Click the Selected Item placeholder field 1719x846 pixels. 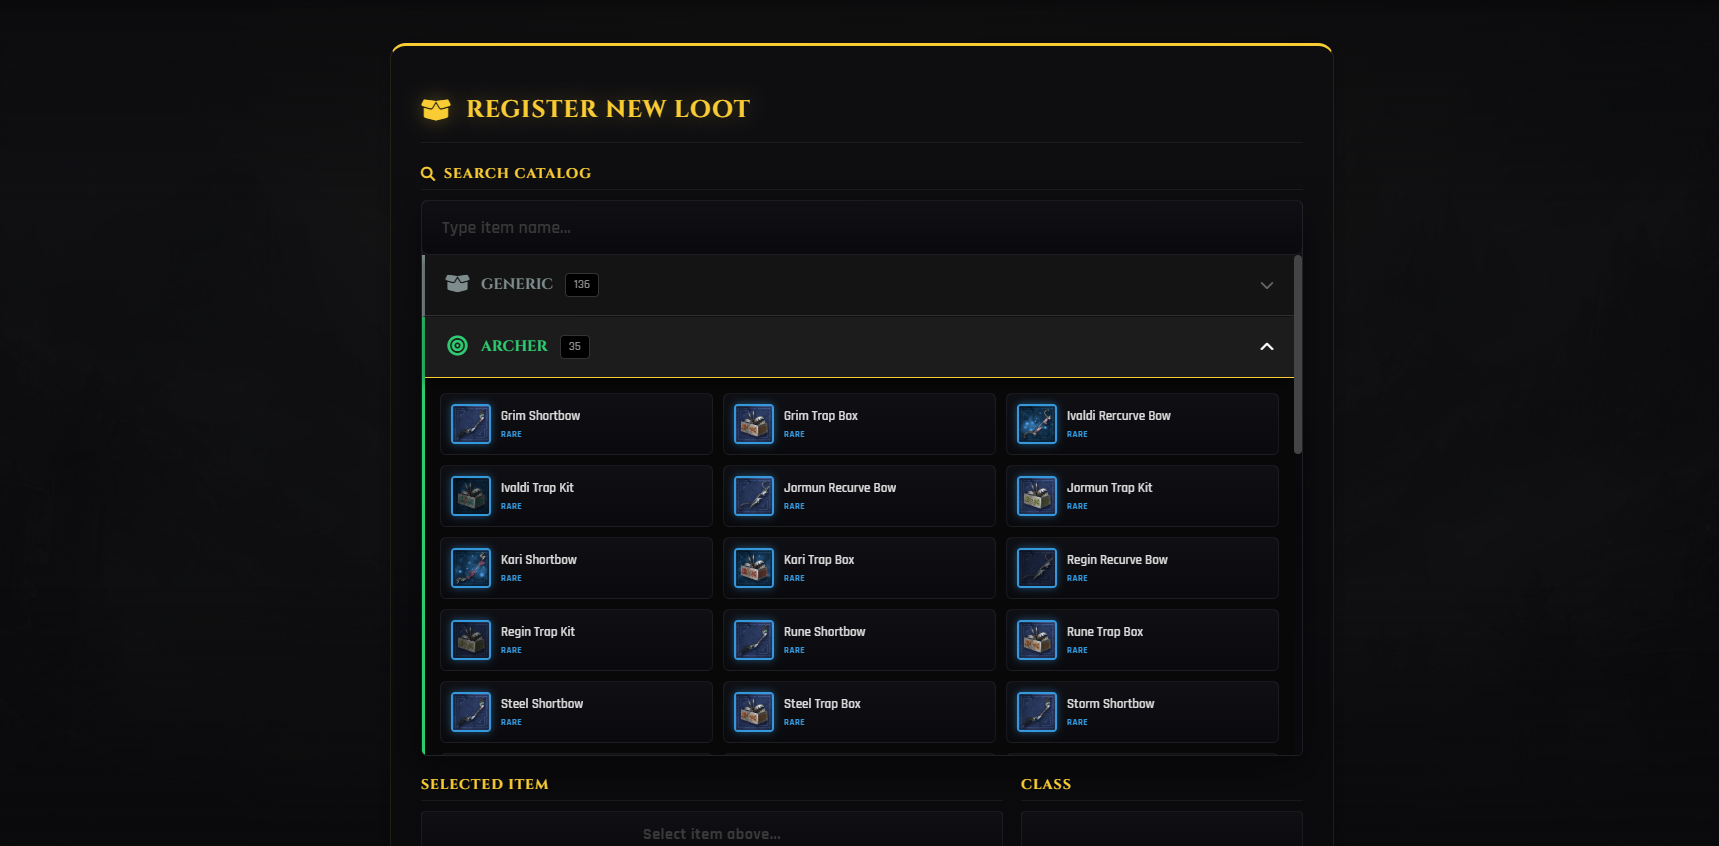coord(711,832)
